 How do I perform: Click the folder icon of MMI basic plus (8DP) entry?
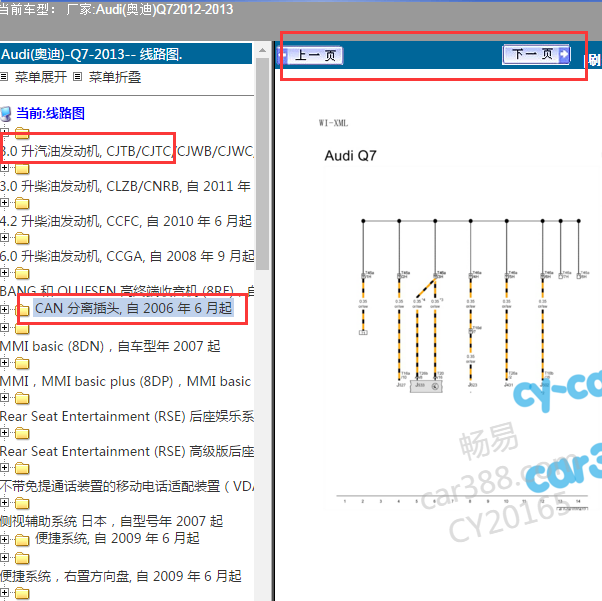[x=22, y=363]
